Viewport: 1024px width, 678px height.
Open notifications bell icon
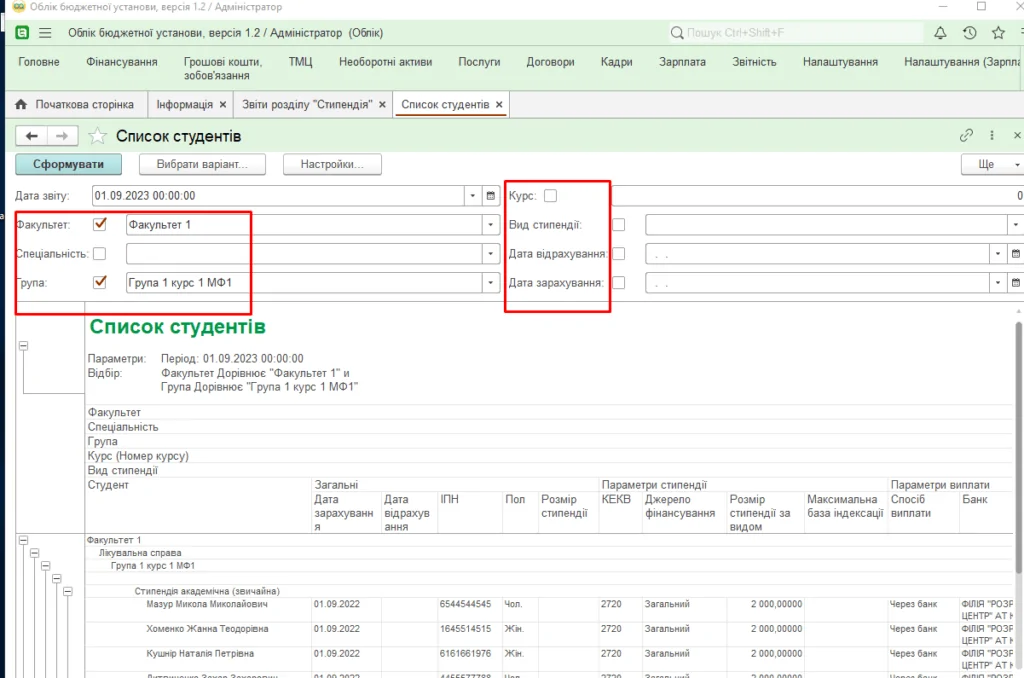(x=940, y=33)
